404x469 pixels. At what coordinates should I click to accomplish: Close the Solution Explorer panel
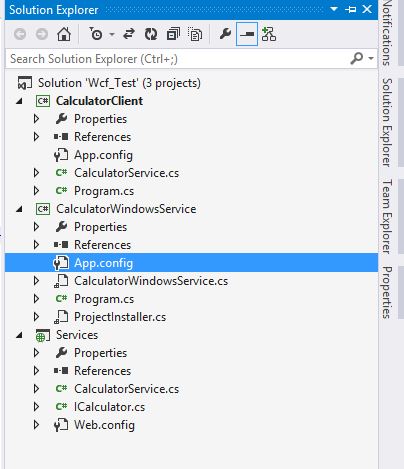367,9
